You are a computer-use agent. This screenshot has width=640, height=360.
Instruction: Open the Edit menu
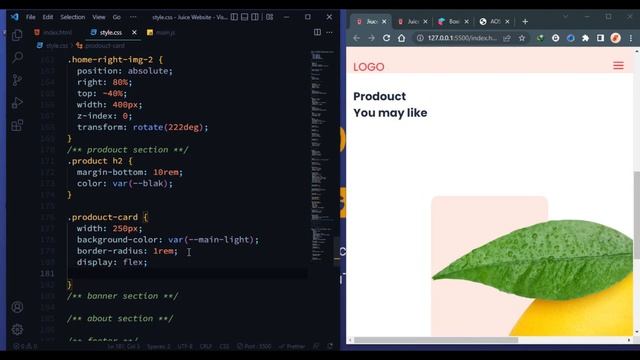[x=48, y=17]
